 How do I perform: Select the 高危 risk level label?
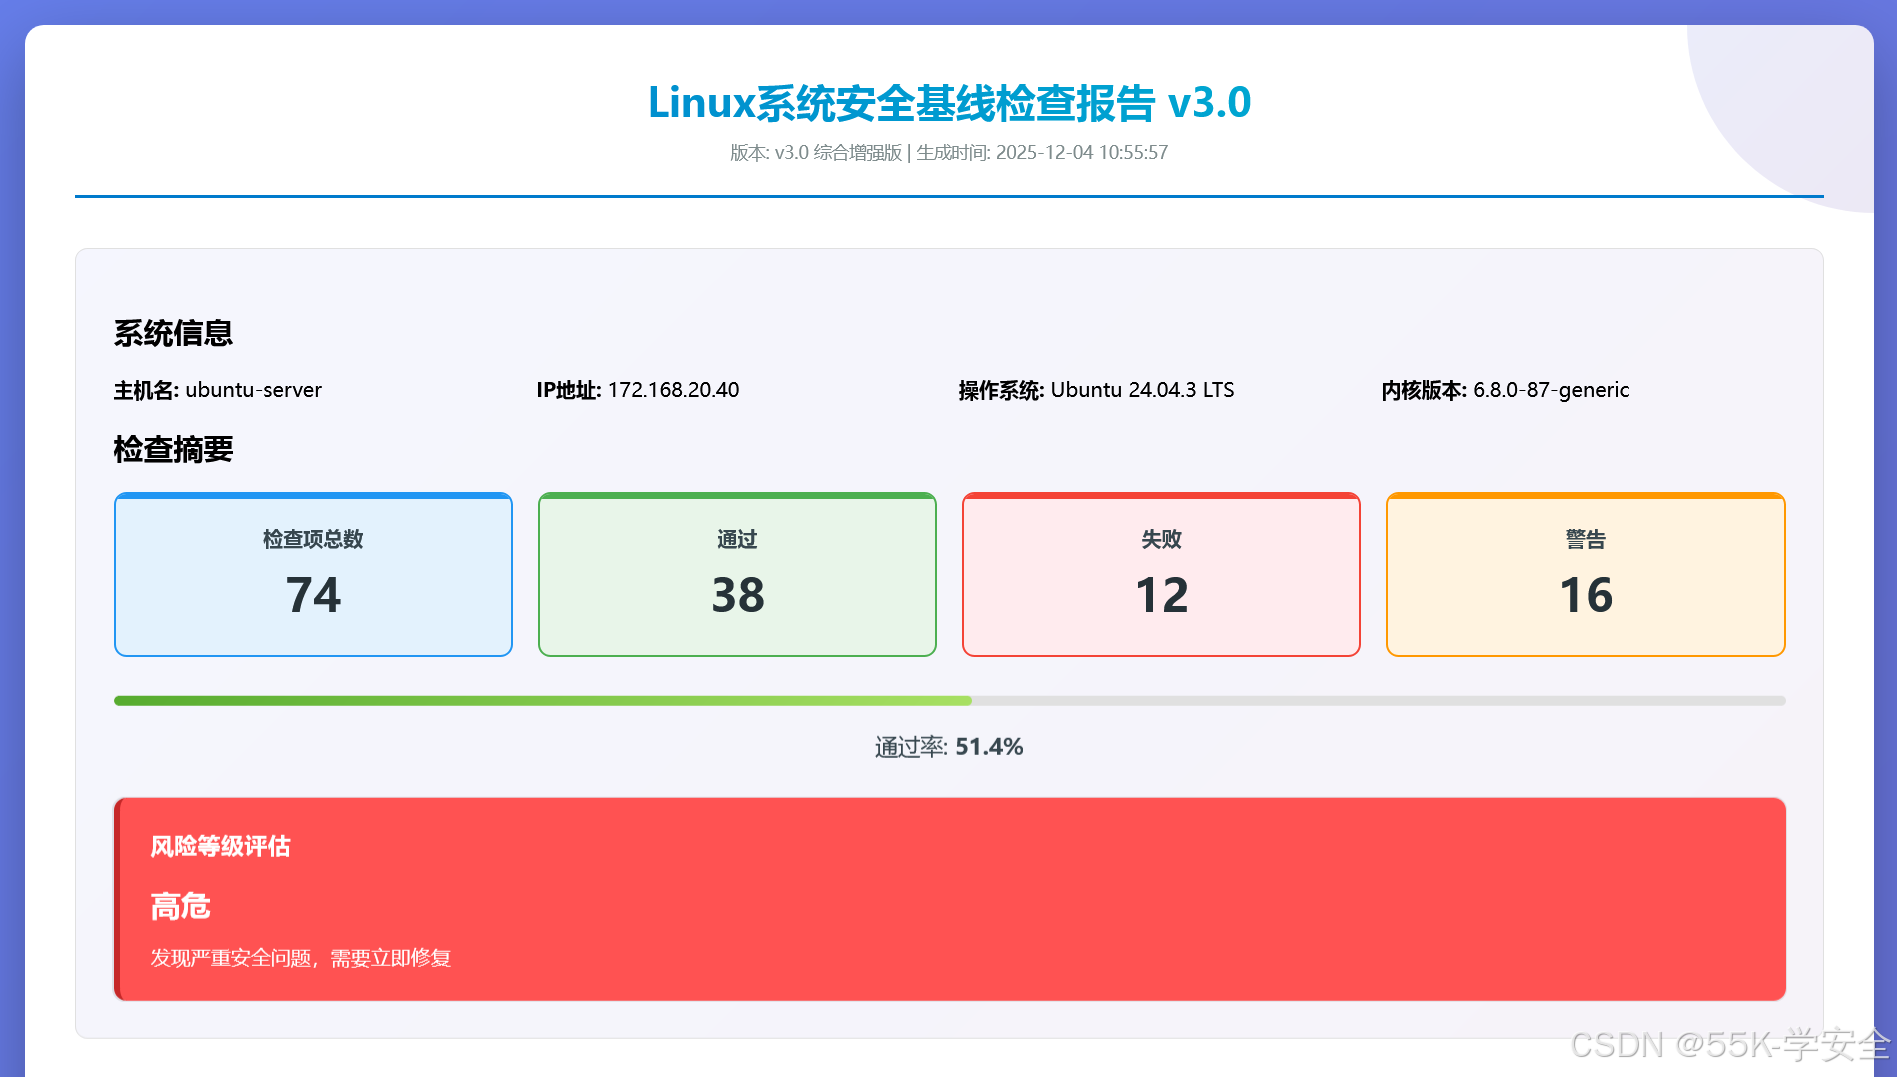[180, 906]
